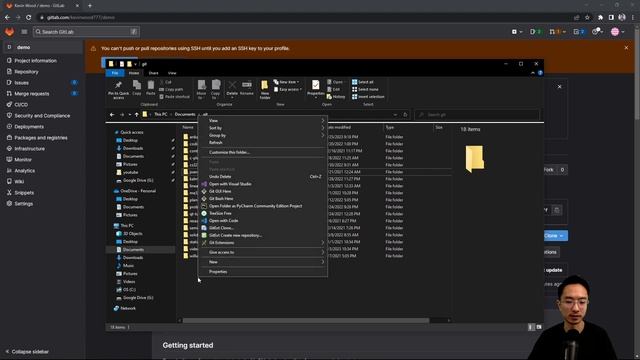Select OS (C:) drive in navigation pane
Viewport: 640px width, 360px height.
coord(126,290)
